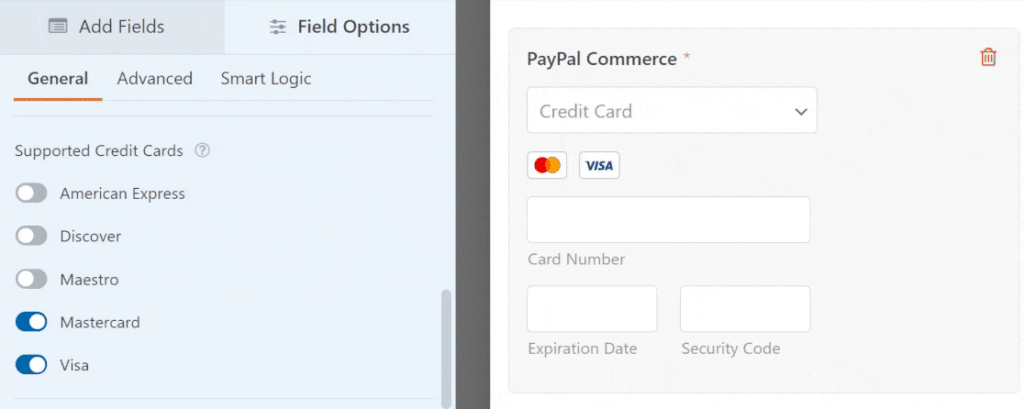Open the Credit Card payment method dropdown
Screen dimensions: 1024x409
click(x=671, y=110)
